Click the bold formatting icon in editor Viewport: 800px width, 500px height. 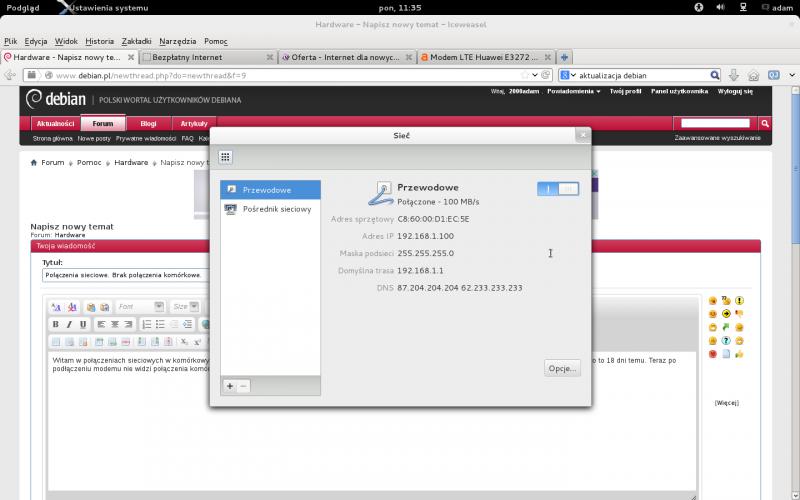[55, 324]
